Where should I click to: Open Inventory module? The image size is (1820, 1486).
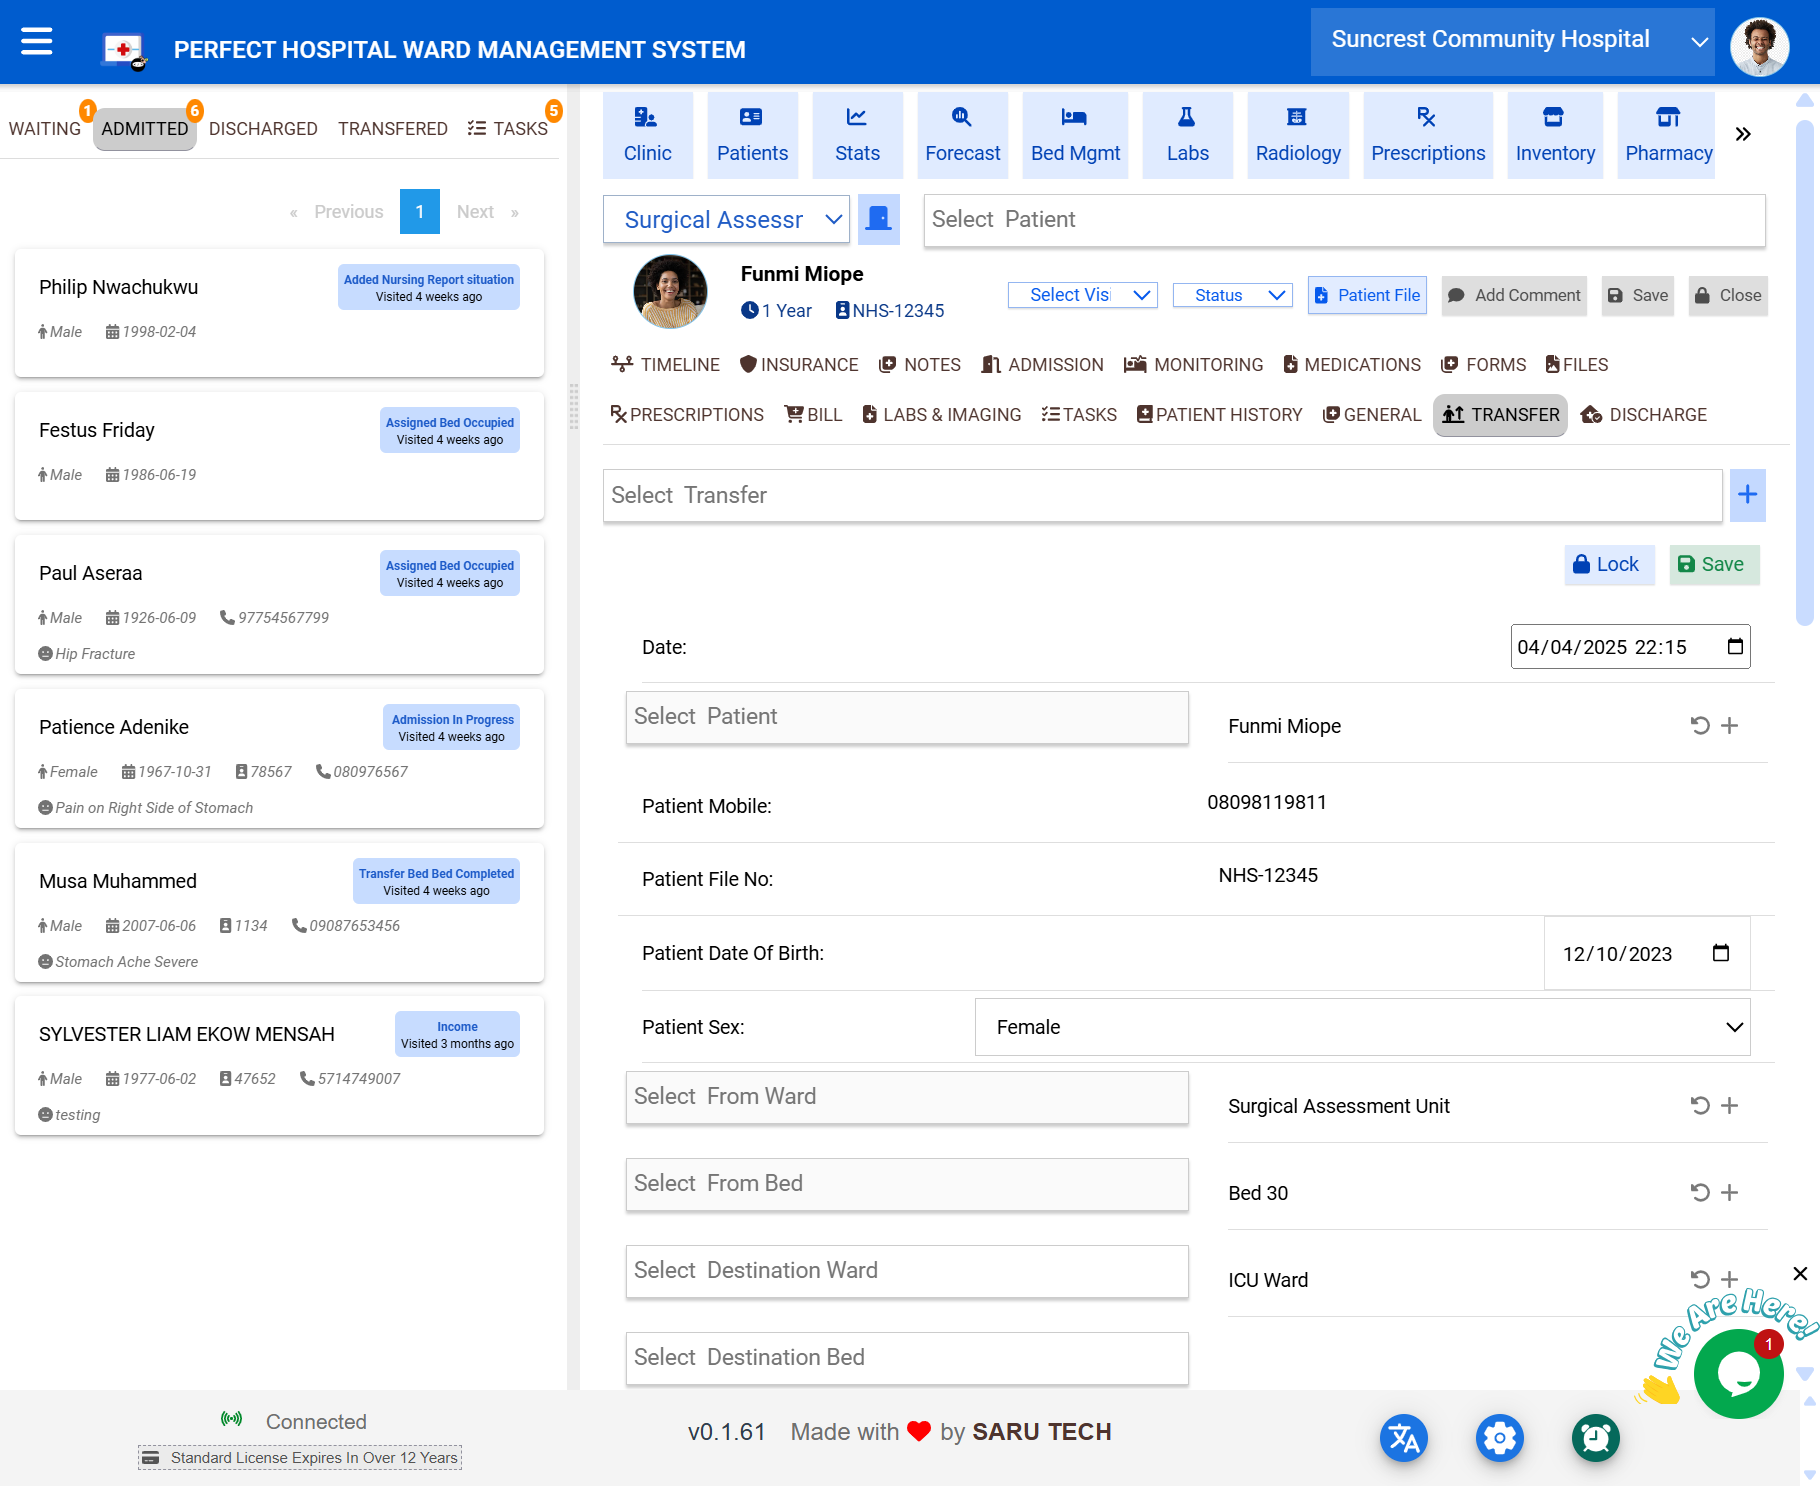pos(1555,135)
